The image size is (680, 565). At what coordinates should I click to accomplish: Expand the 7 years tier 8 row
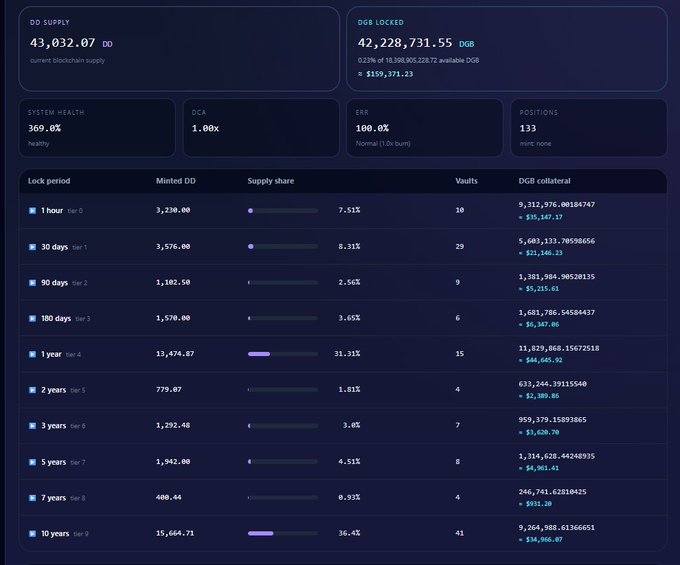32,498
